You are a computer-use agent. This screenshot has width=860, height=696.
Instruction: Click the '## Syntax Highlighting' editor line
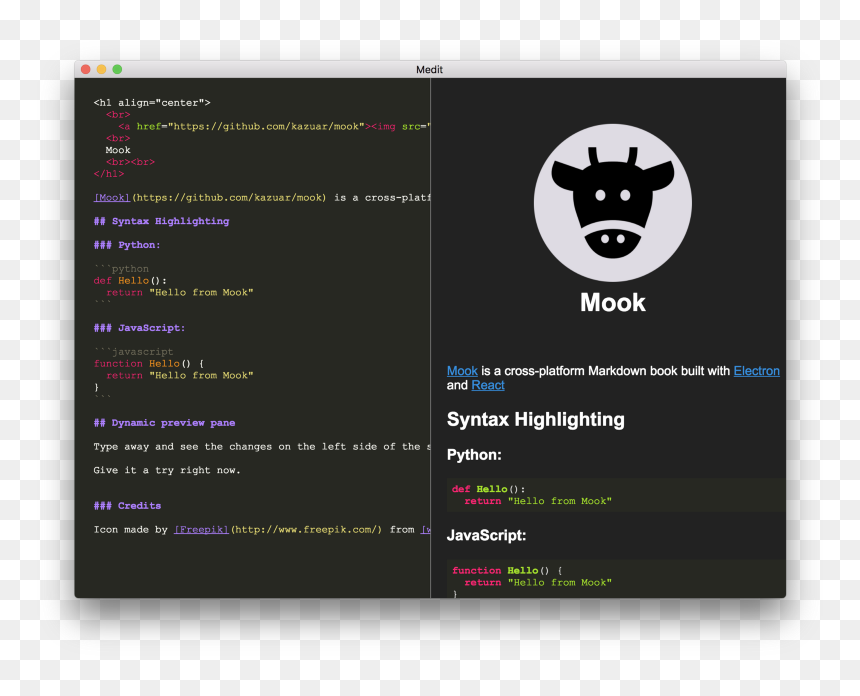click(x=161, y=221)
